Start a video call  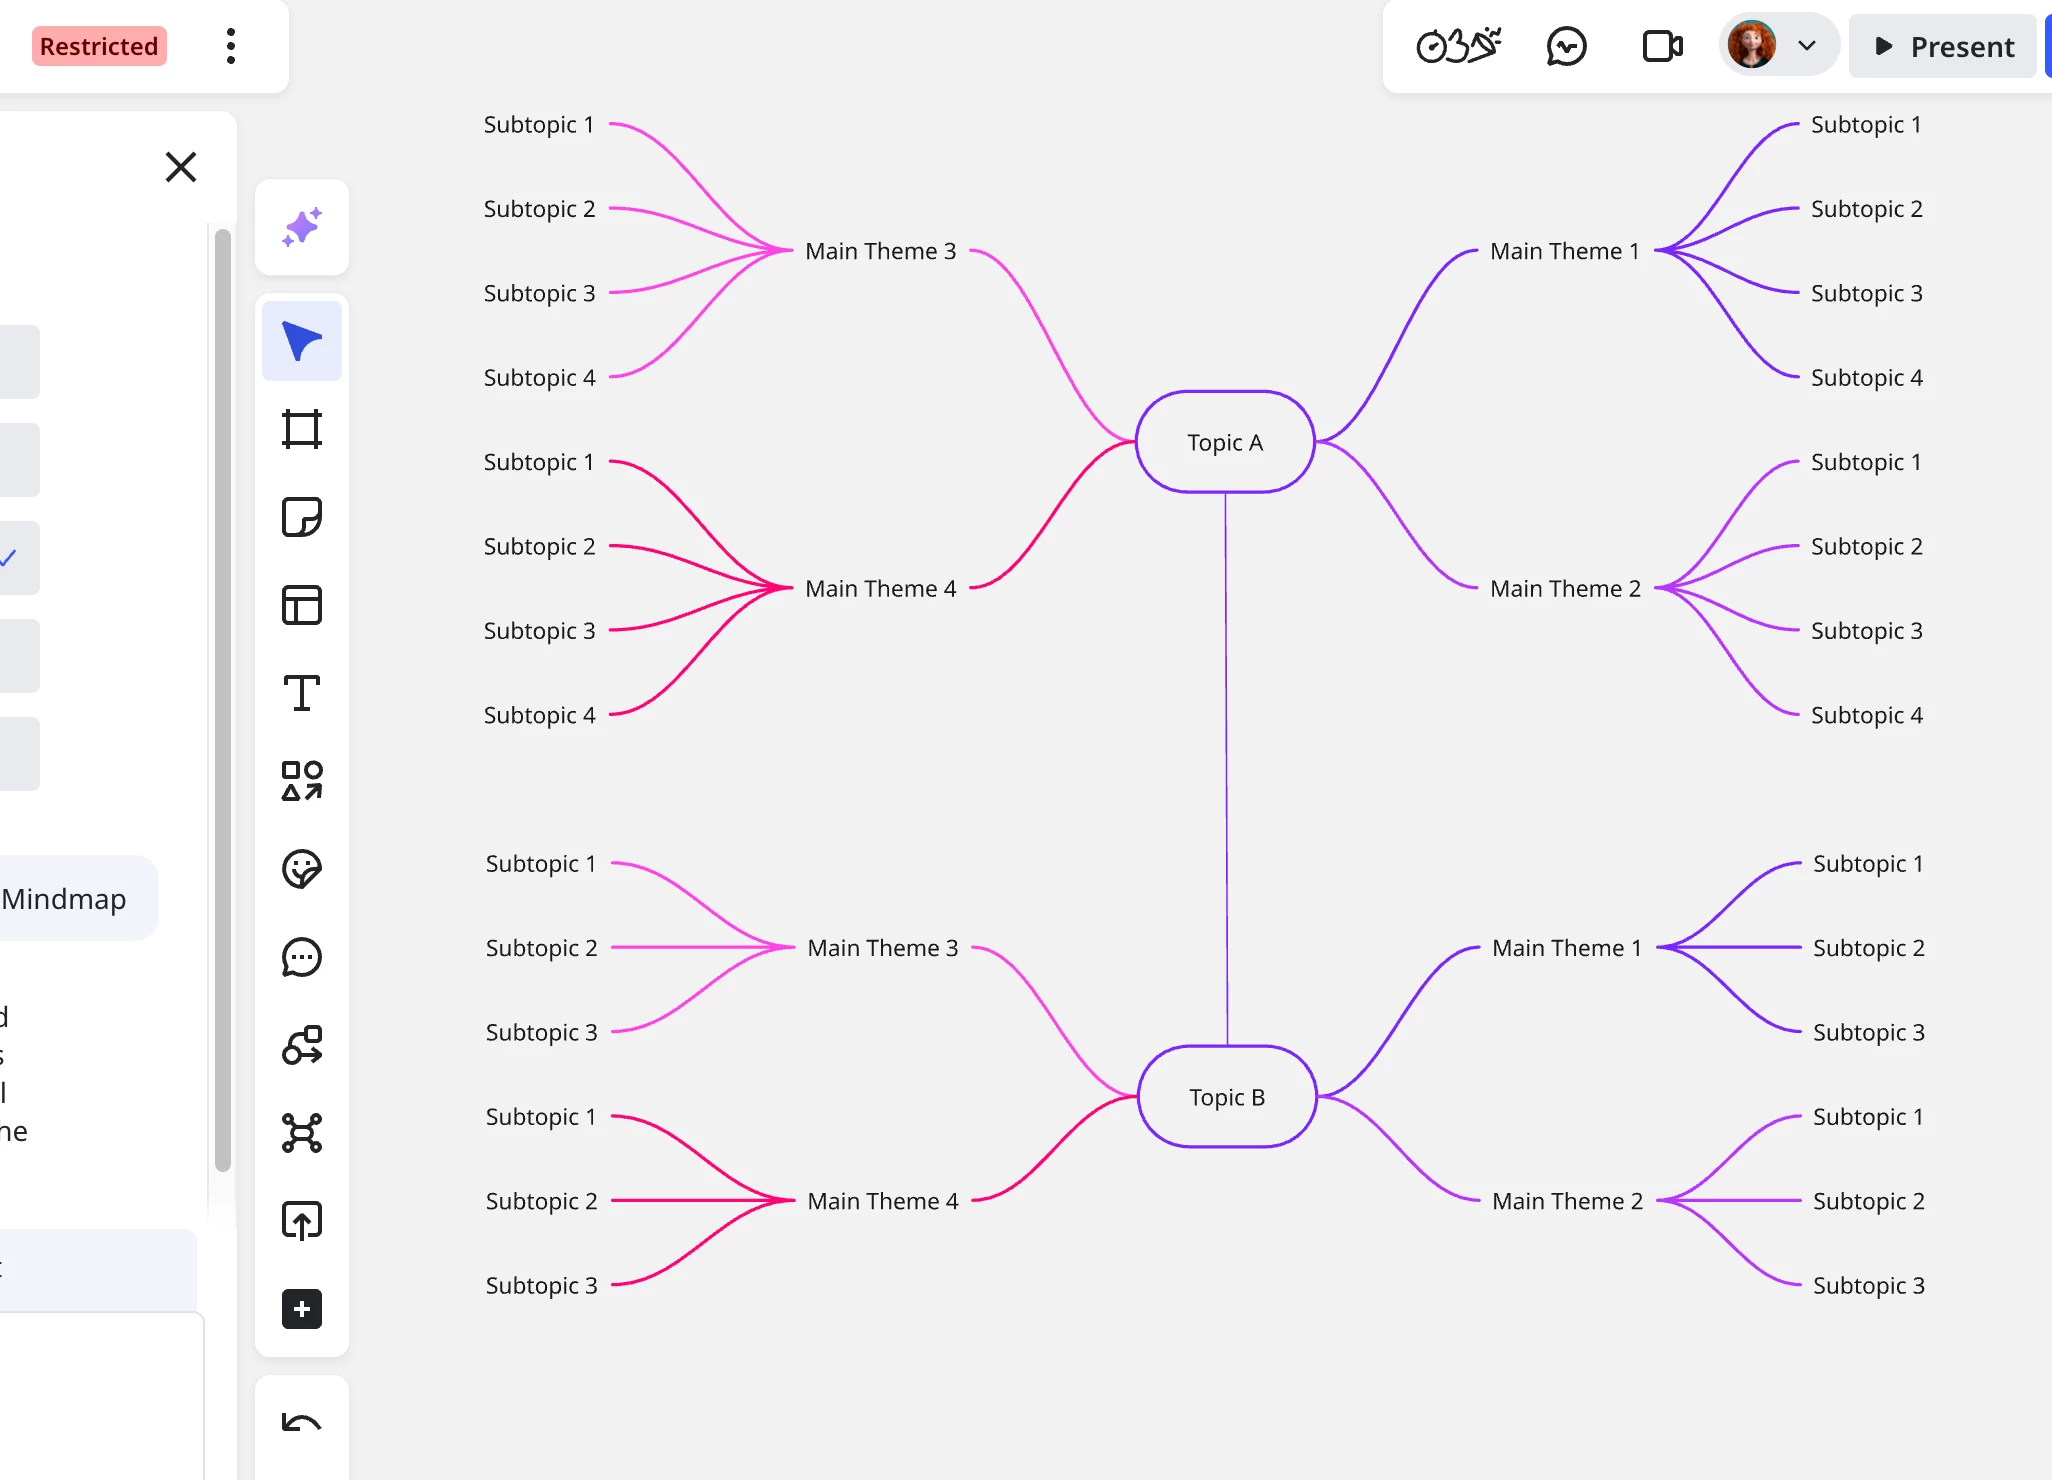pyautogui.click(x=1663, y=46)
